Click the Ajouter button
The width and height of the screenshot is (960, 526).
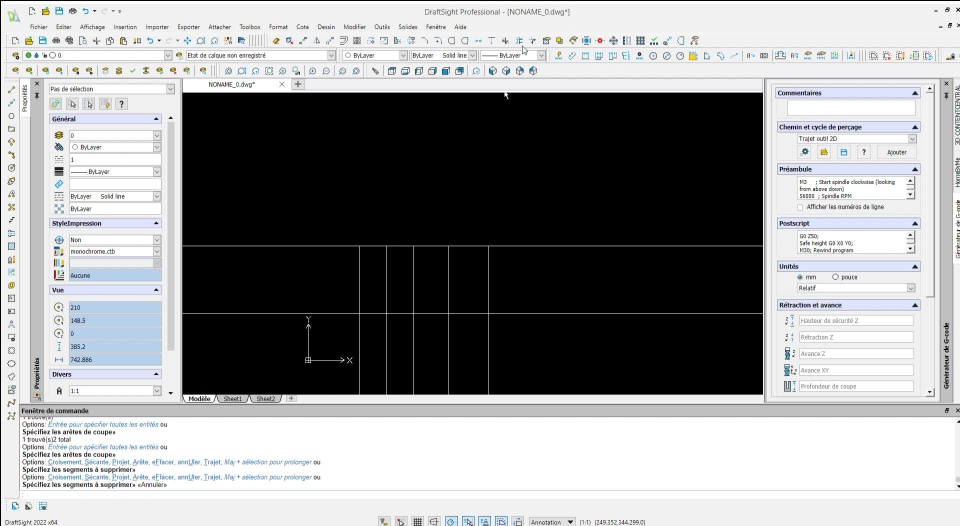click(896, 152)
